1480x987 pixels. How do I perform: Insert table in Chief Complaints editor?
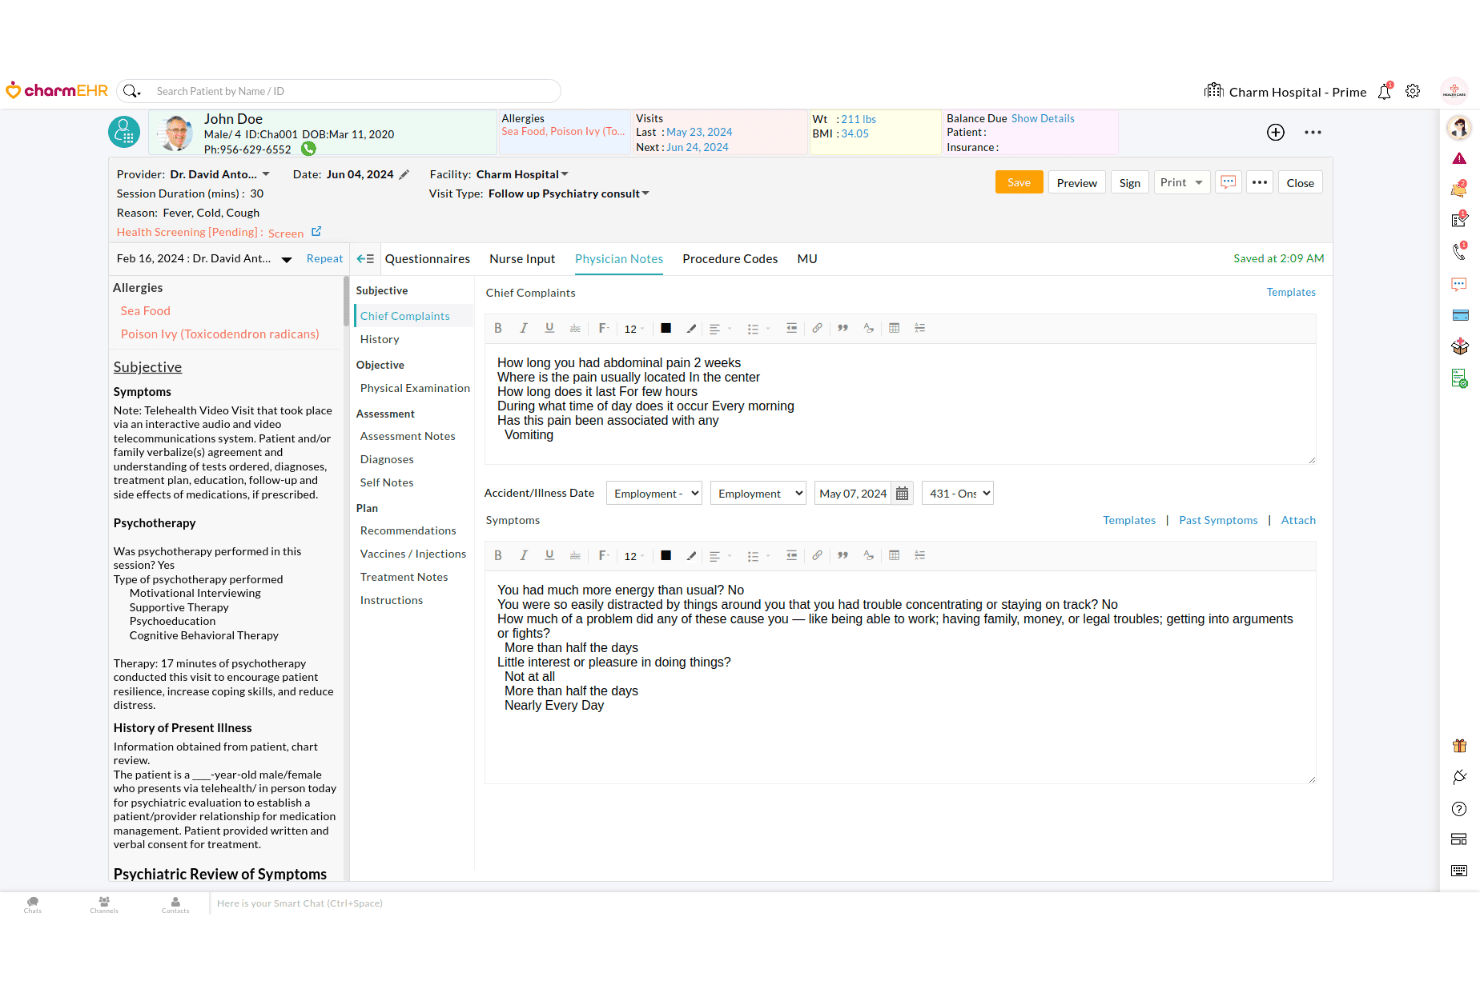click(894, 328)
